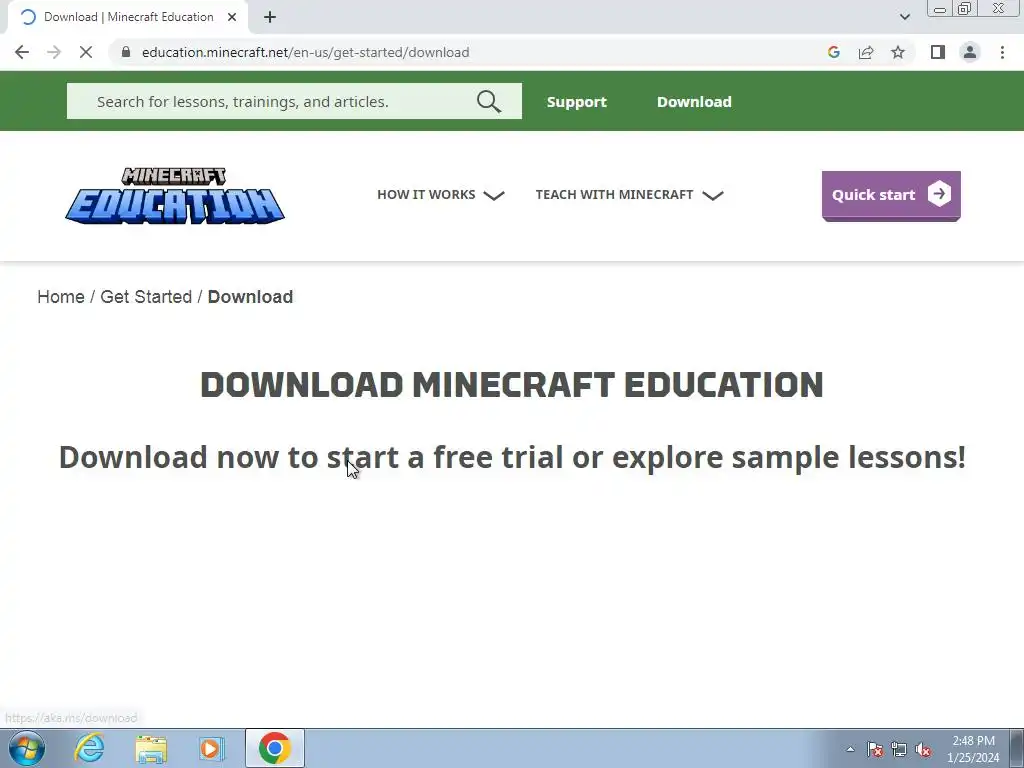The width and height of the screenshot is (1024, 768).
Task: Select the Download | Minecraft Education tab
Action: coord(128,17)
